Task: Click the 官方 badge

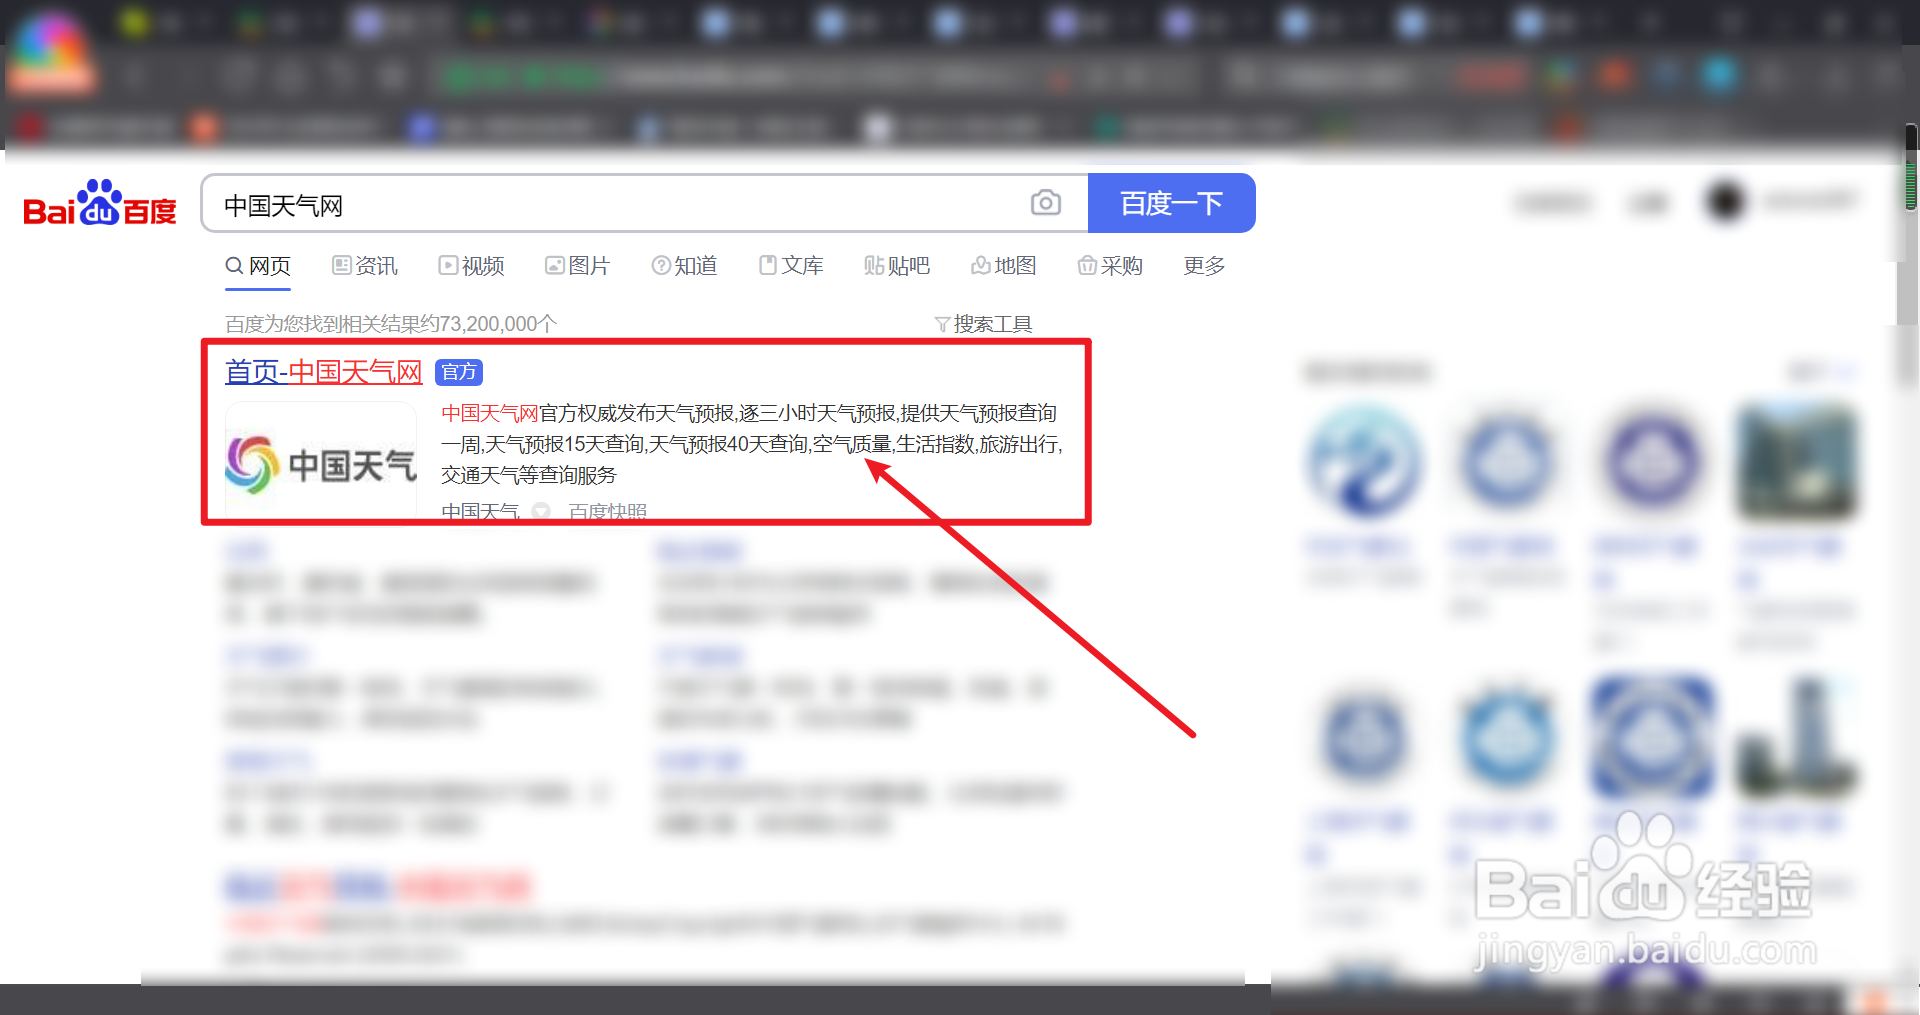Action: (x=460, y=372)
